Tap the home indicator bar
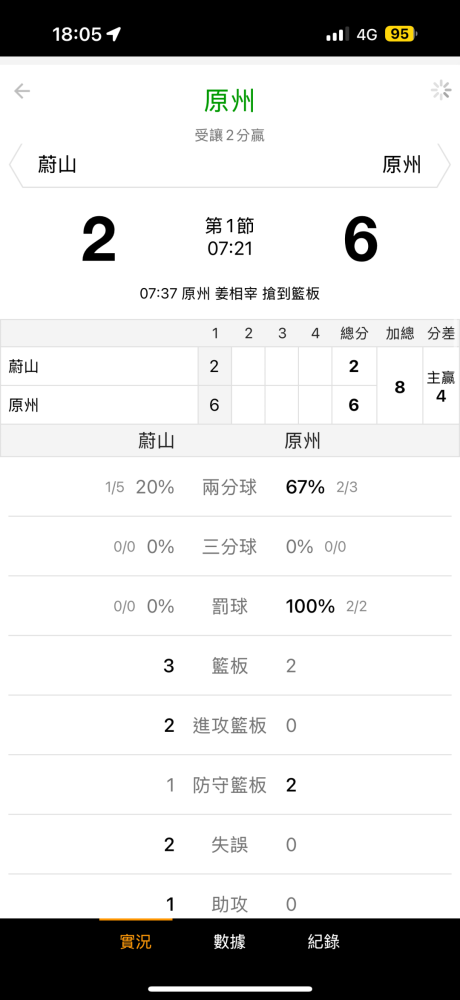This screenshot has width=460, height=1000. tap(230, 989)
